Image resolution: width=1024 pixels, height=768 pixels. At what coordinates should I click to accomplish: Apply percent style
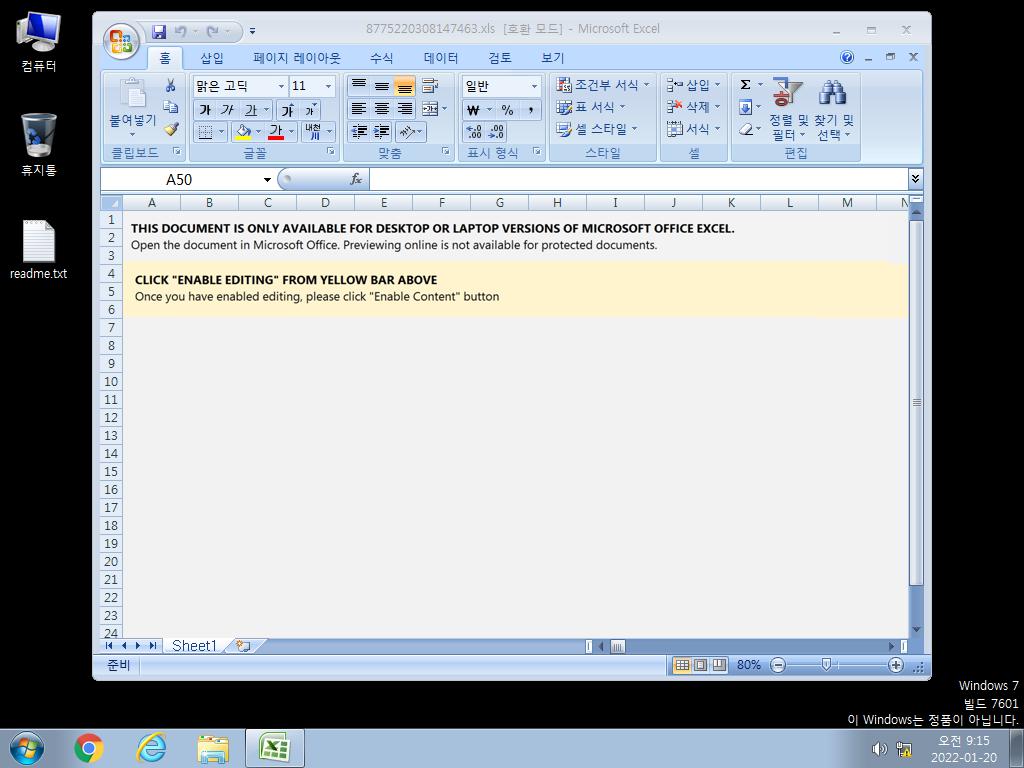[507, 110]
